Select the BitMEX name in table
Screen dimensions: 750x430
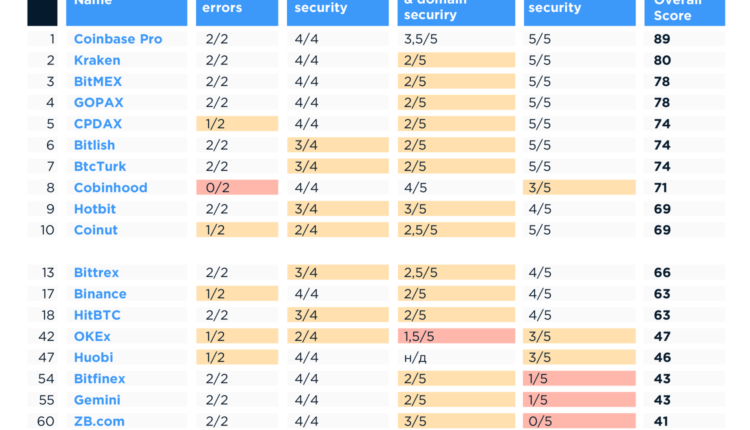[98, 81]
